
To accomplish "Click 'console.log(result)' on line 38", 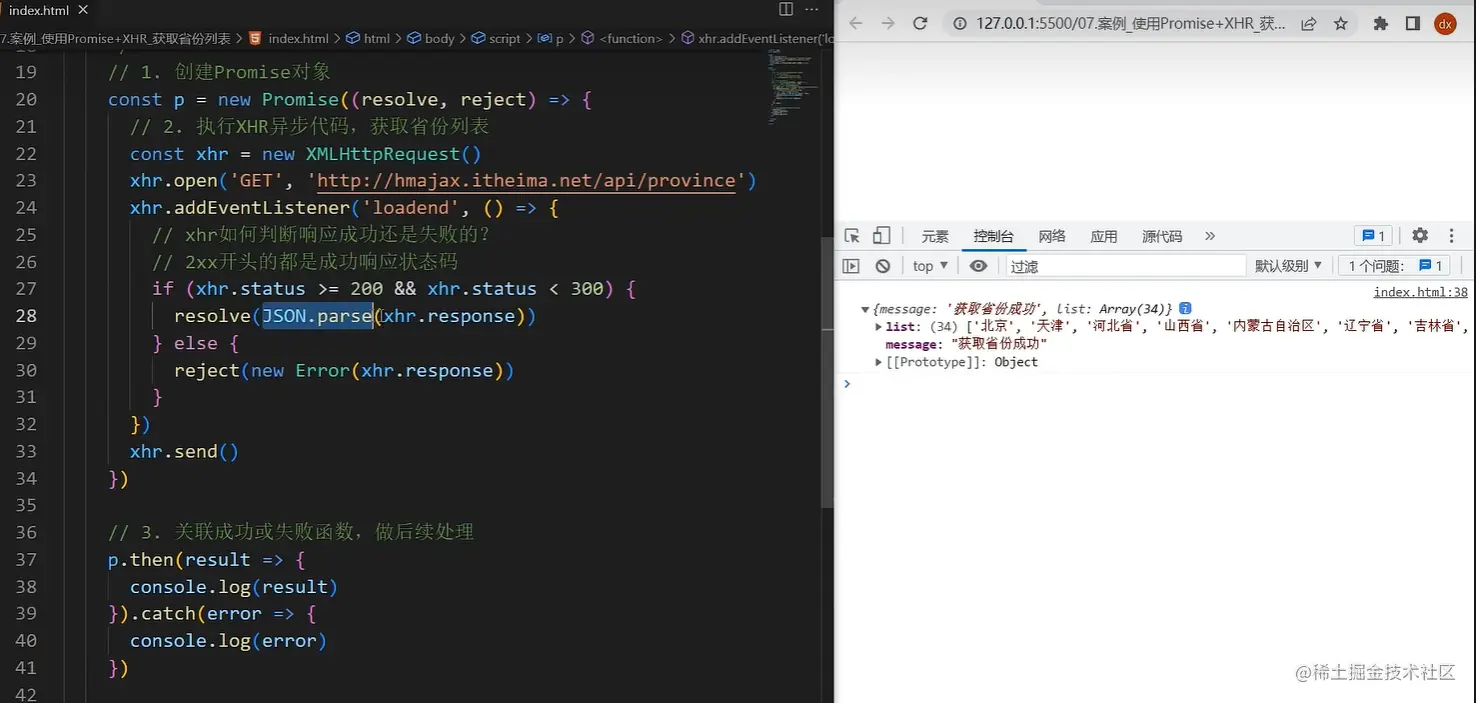I will click(x=234, y=587).
